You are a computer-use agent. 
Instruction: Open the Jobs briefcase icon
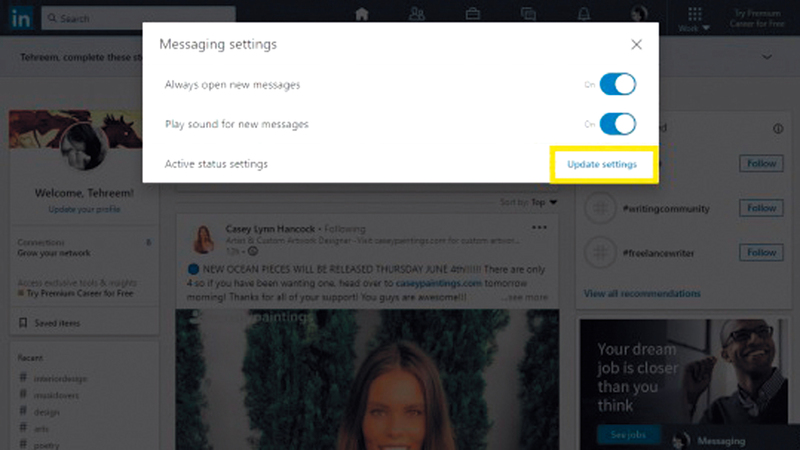point(473,14)
